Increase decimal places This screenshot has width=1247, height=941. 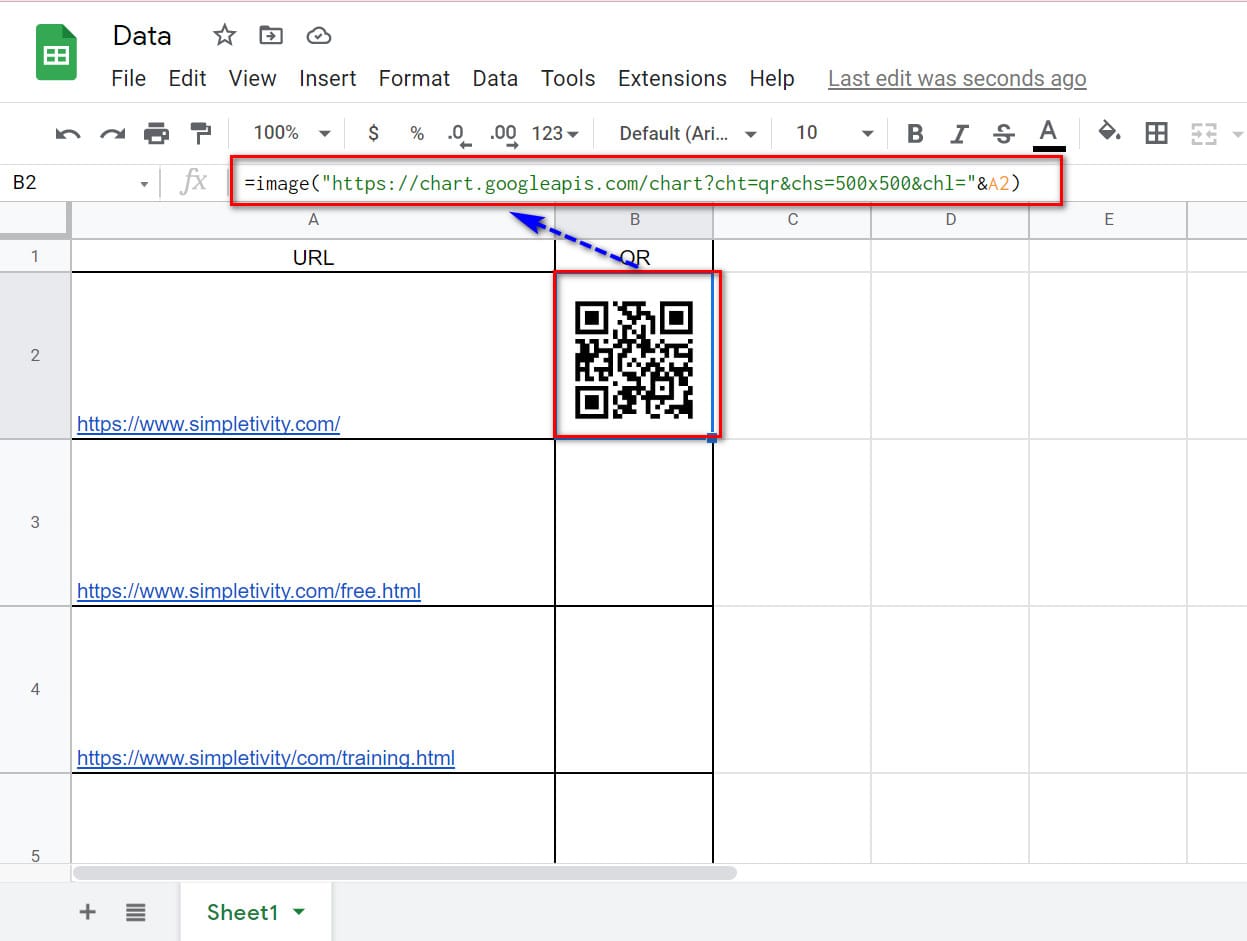[504, 134]
